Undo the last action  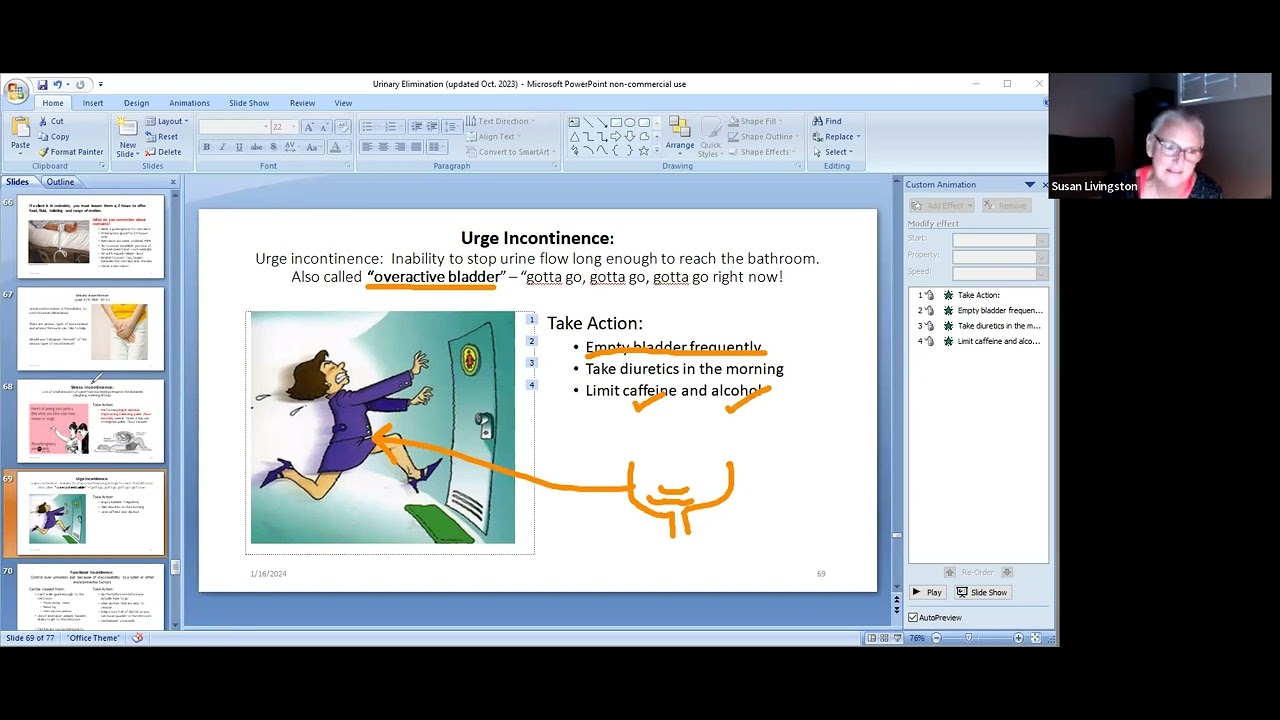[58, 85]
